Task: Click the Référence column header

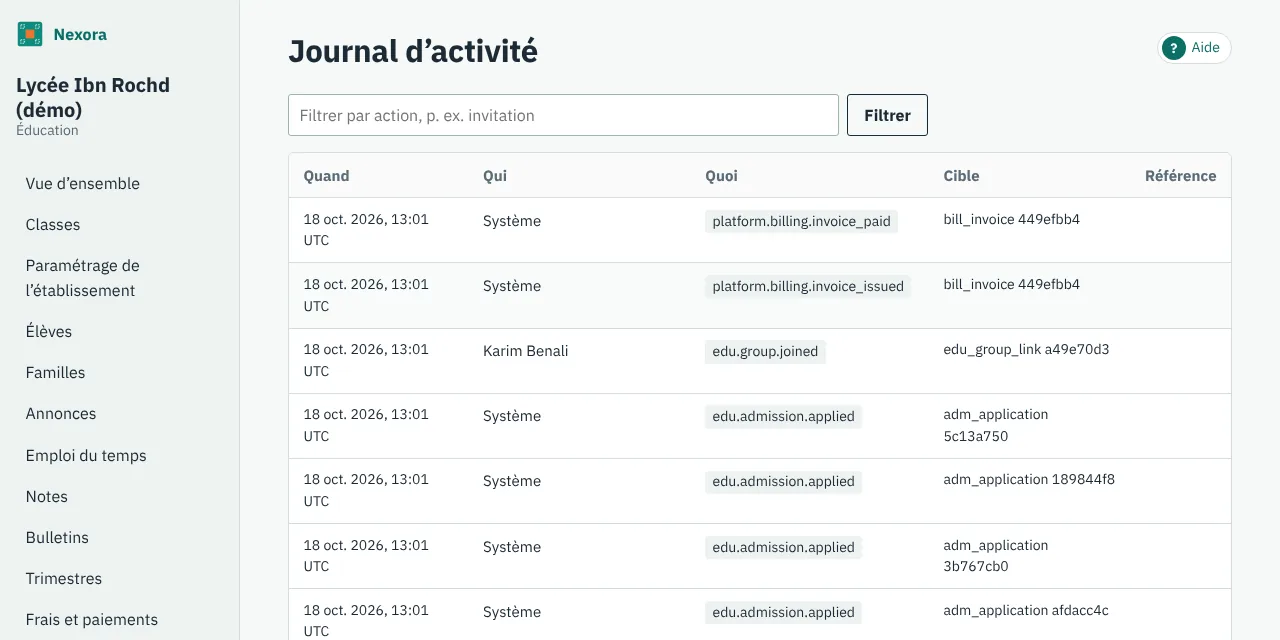Action: pos(1181,176)
